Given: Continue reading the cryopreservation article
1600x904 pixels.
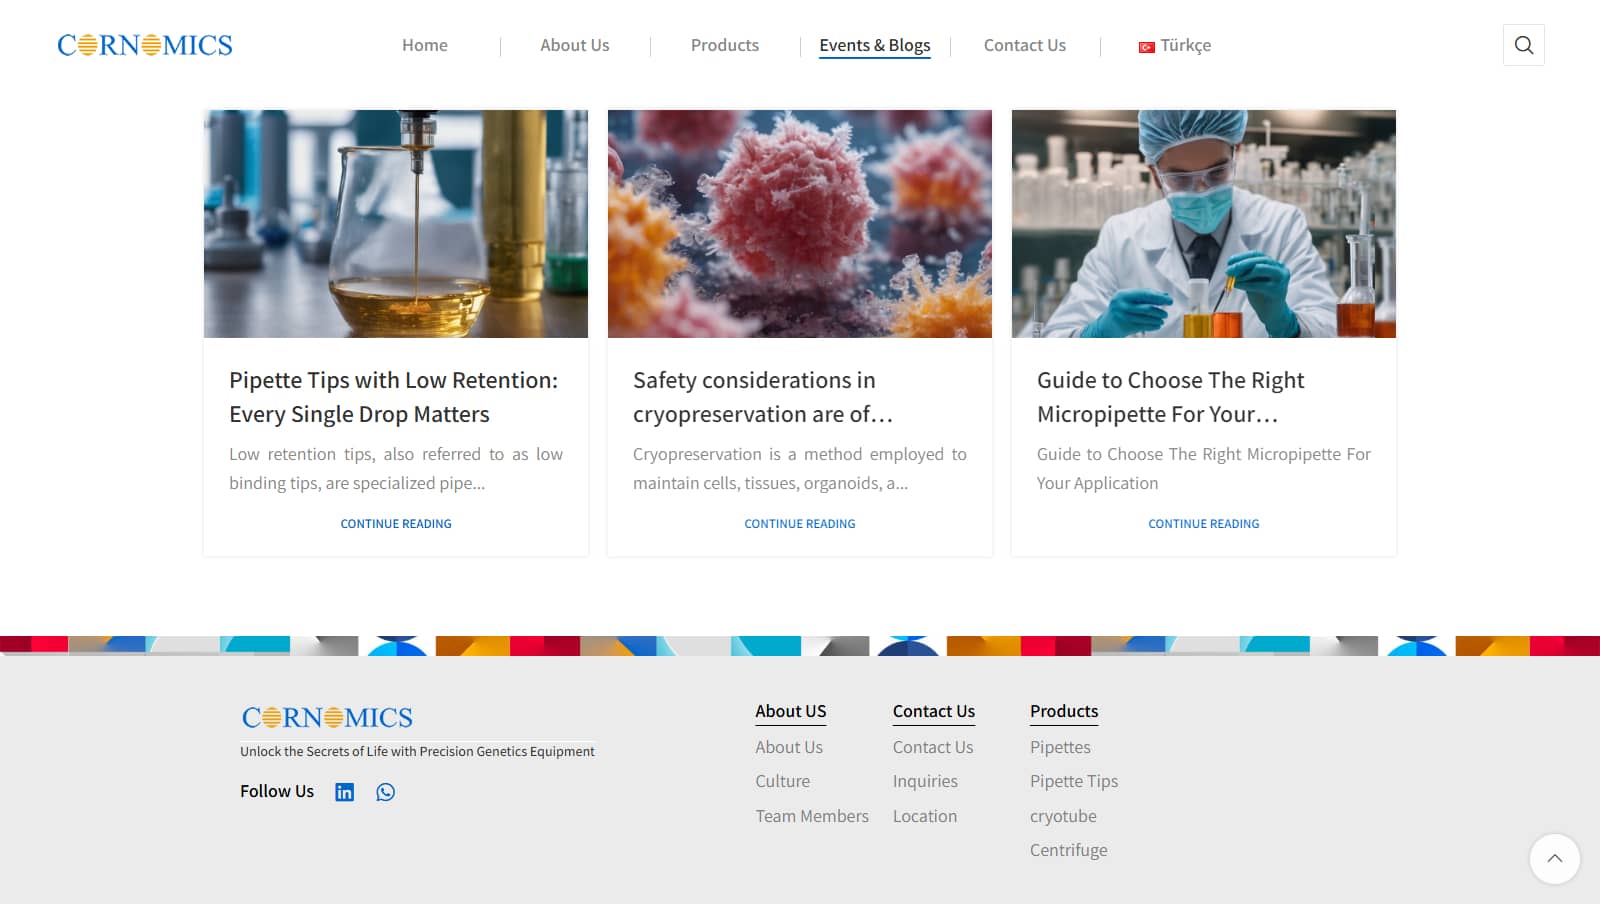Looking at the screenshot, I should [800, 523].
